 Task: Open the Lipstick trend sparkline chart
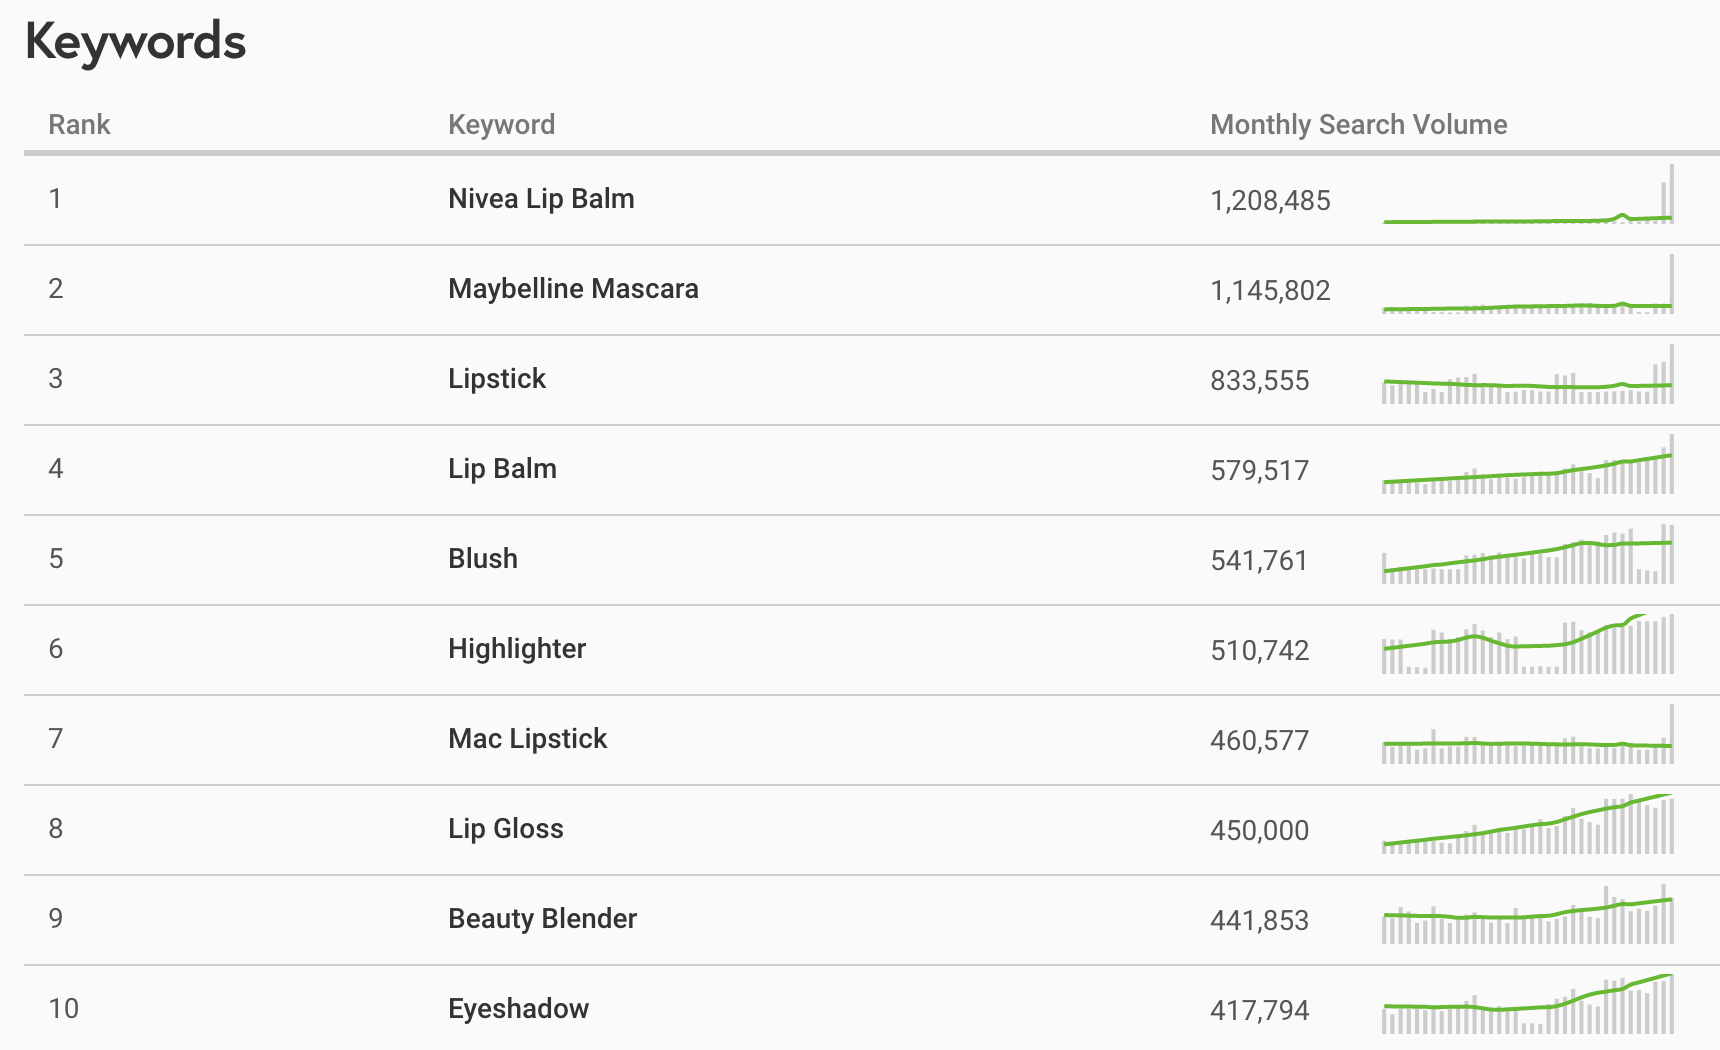tap(1528, 374)
